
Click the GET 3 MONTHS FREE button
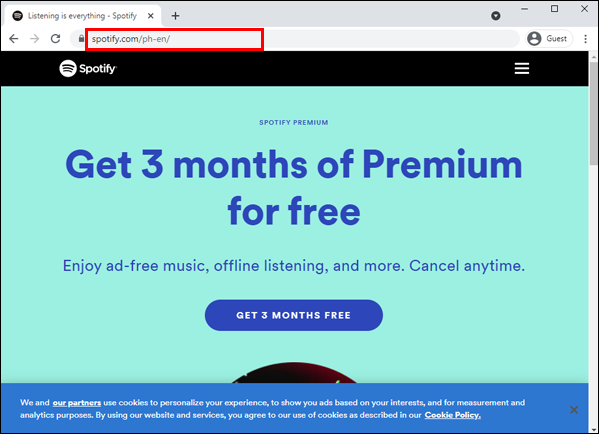click(x=293, y=315)
